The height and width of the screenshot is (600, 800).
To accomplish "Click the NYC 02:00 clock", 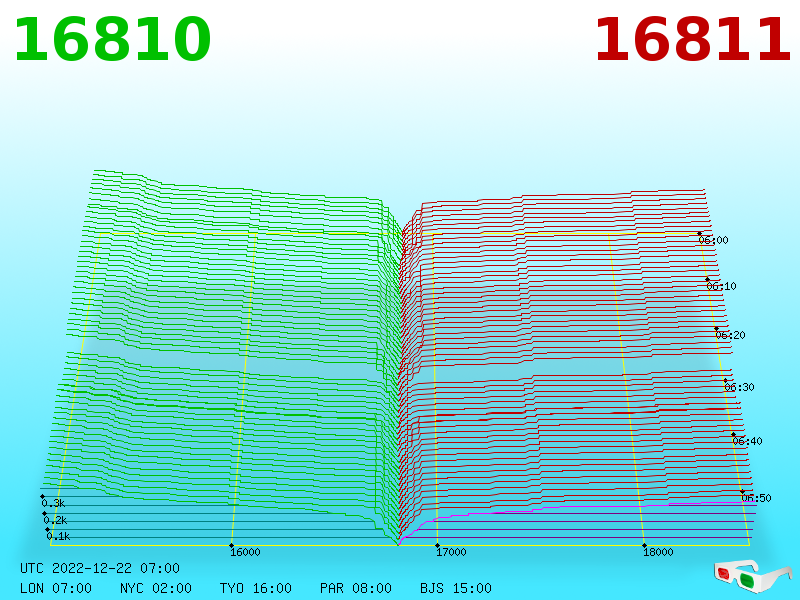I will [156, 588].
